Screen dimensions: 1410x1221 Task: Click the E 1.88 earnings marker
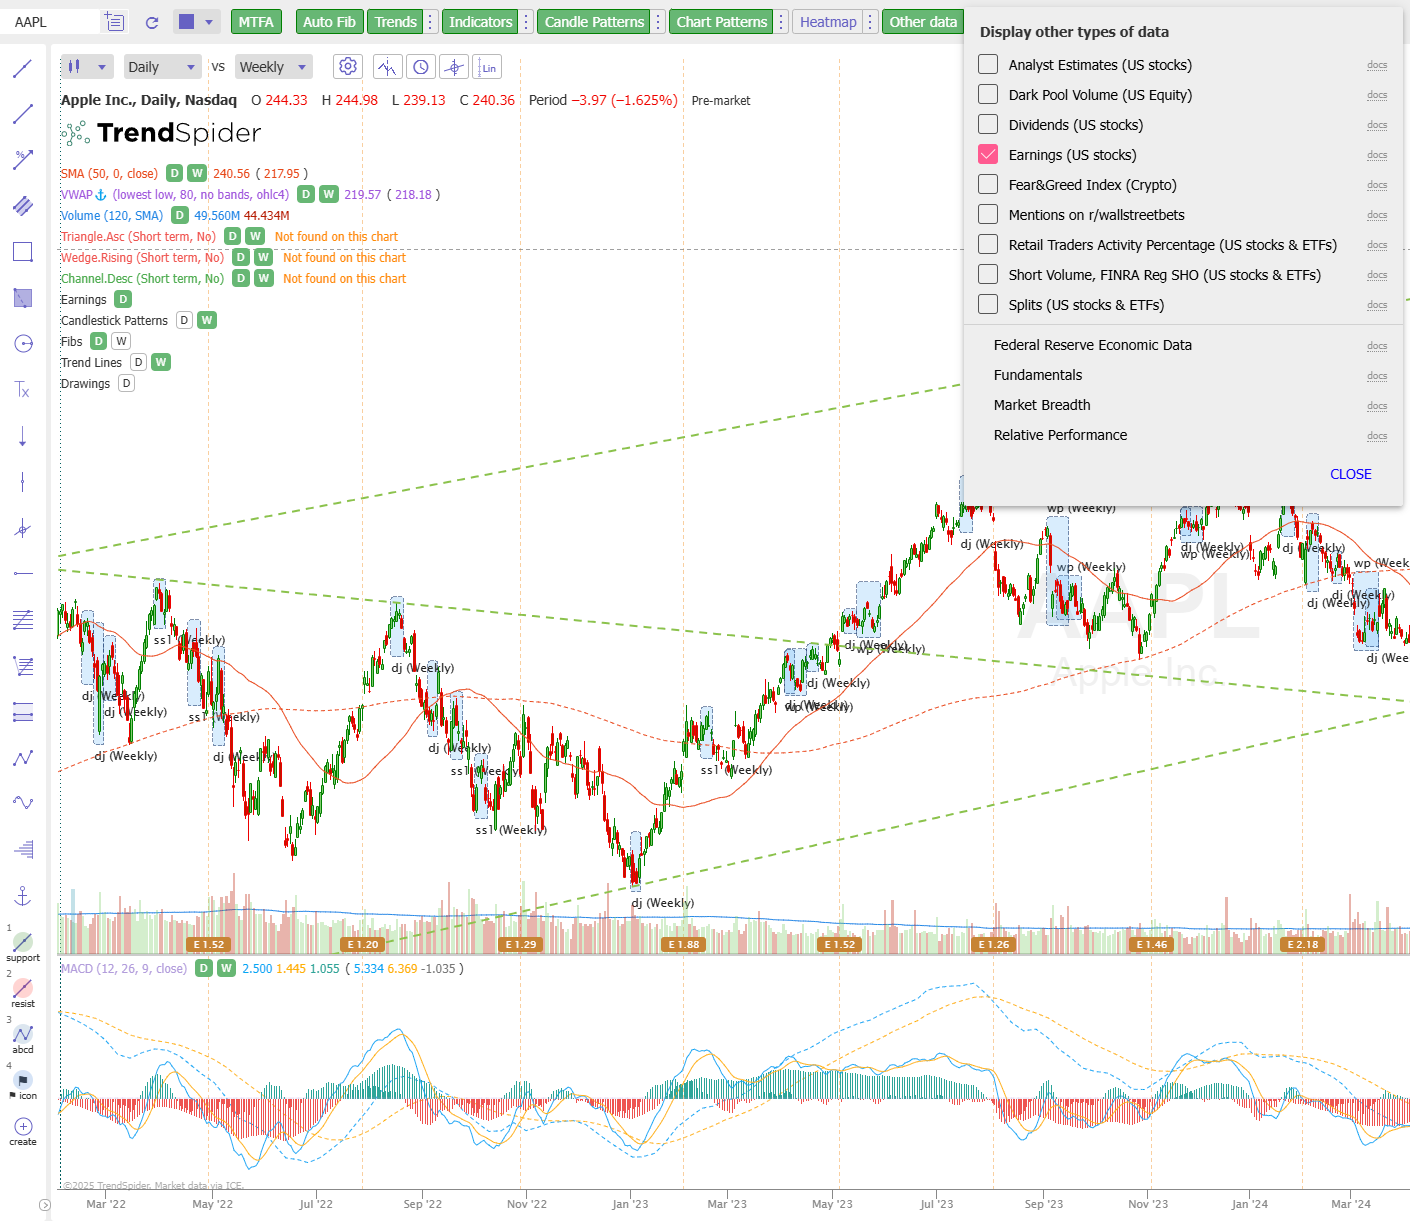click(x=684, y=944)
